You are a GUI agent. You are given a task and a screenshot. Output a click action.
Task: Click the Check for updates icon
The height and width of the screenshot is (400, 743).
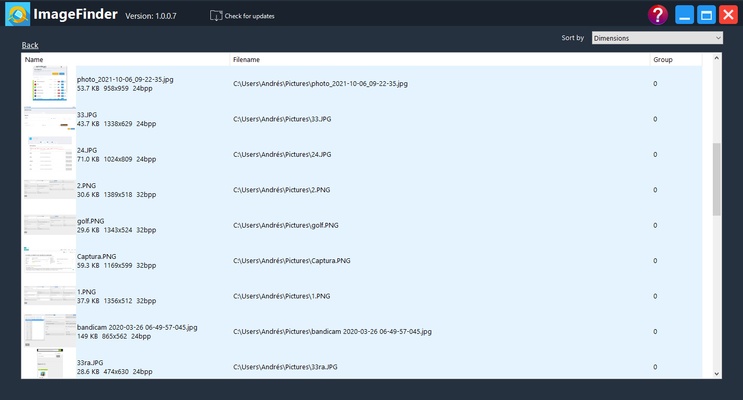point(216,16)
